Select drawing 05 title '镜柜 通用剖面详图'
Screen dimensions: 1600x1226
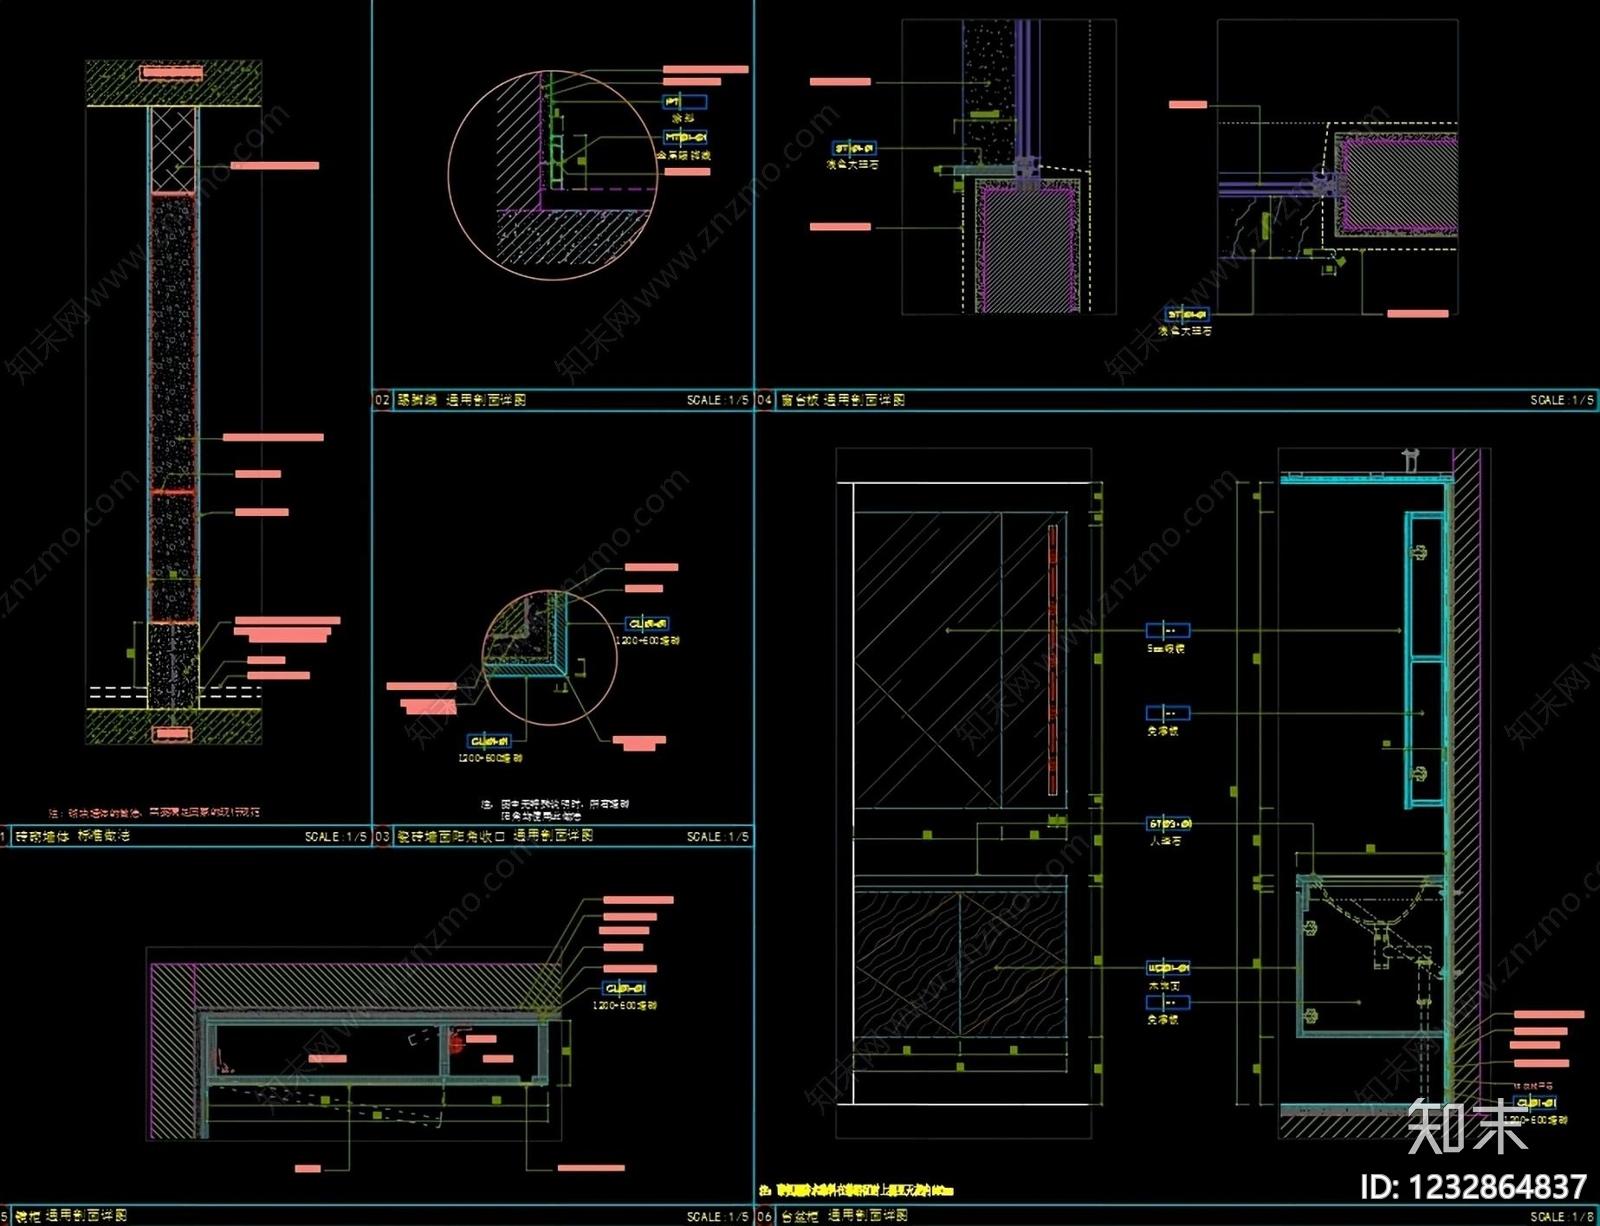[71, 1216]
